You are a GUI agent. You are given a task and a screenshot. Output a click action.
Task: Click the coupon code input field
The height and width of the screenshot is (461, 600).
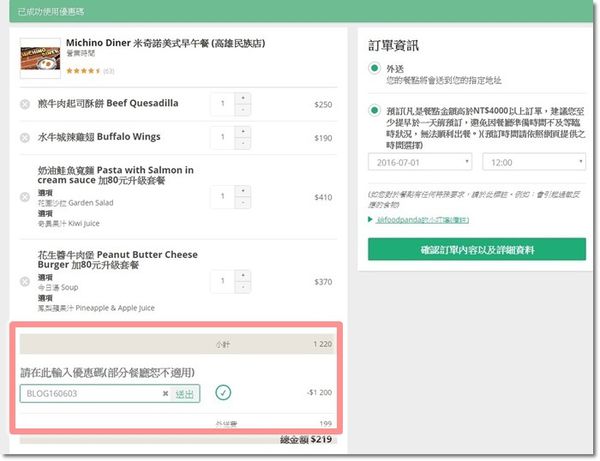click(90, 394)
